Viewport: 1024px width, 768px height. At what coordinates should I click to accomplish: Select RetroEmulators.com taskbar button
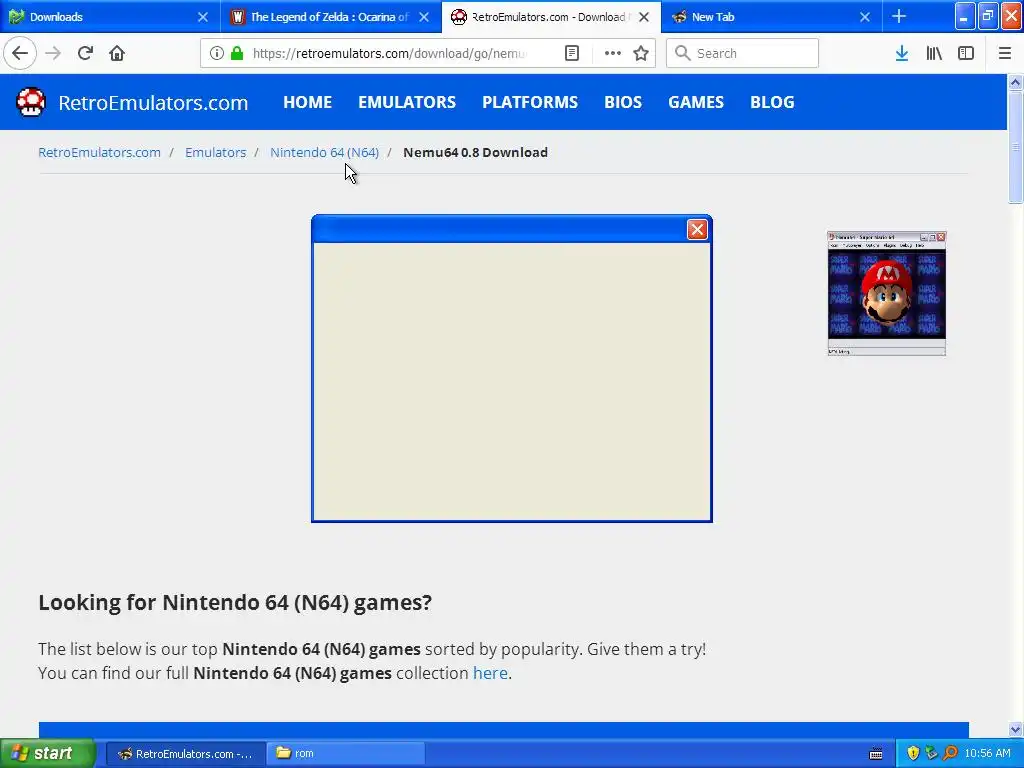pyautogui.click(x=185, y=754)
